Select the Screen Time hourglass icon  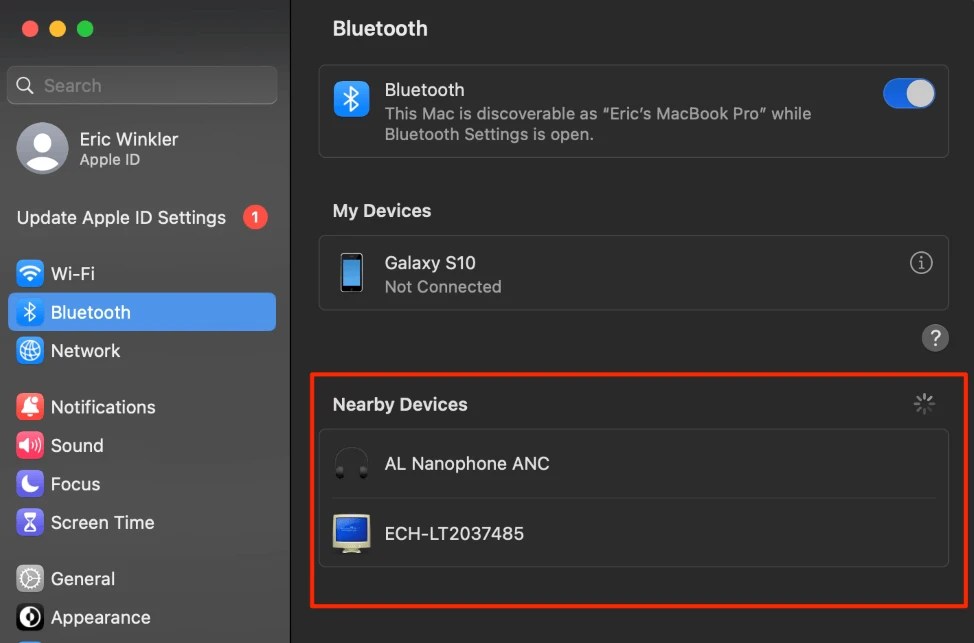30,522
